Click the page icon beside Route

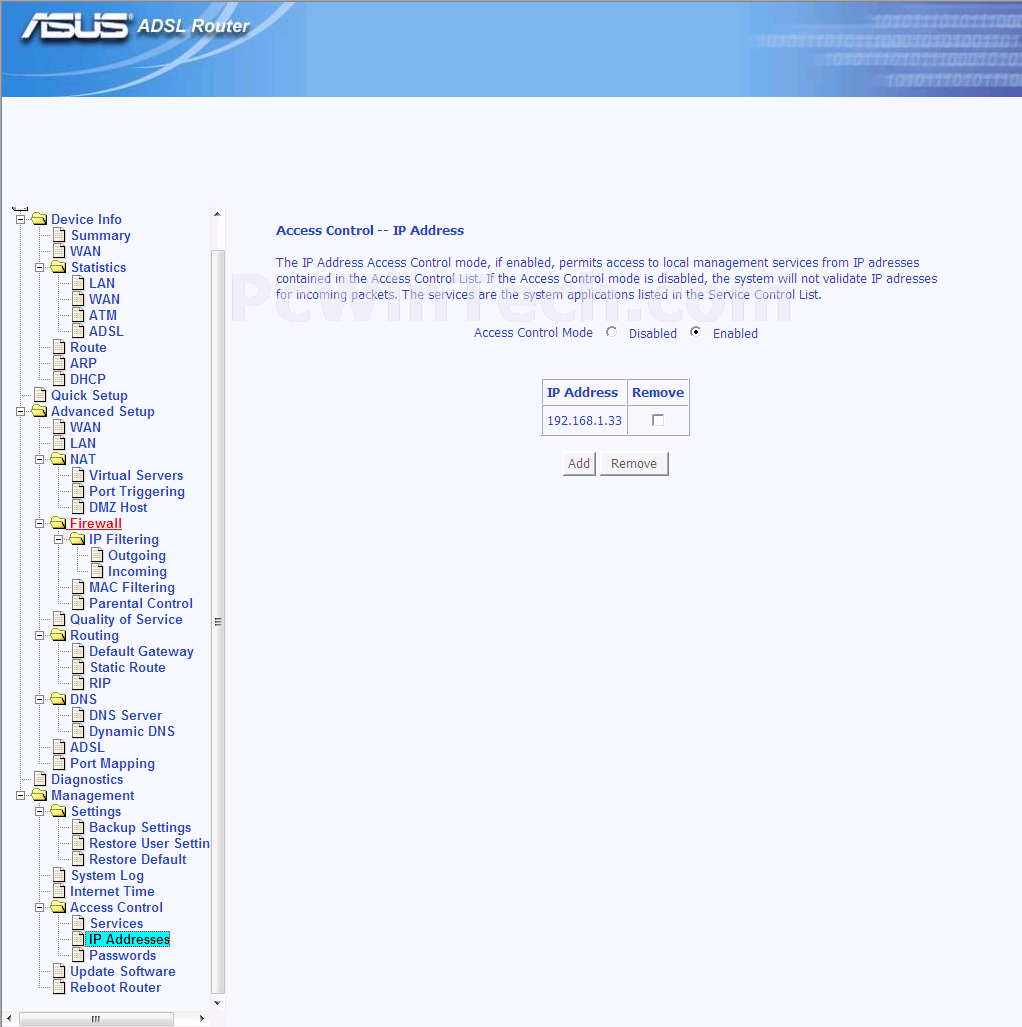point(59,346)
